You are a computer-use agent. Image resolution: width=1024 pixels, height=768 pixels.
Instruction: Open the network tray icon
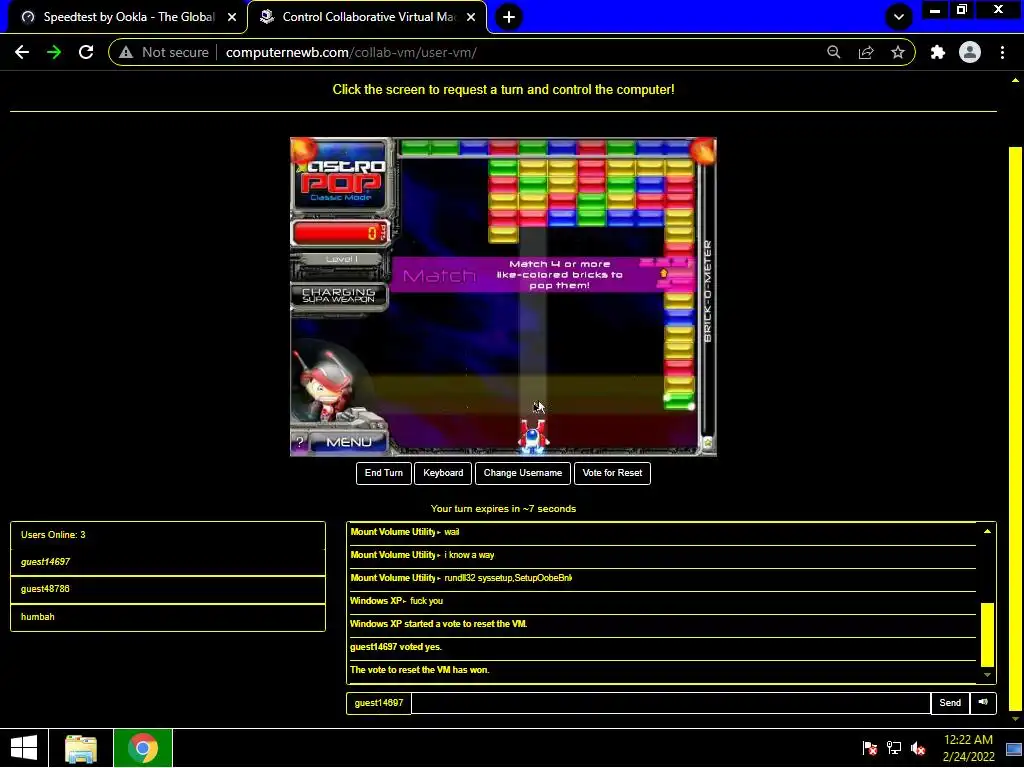pyautogui.click(x=894, y=748)
